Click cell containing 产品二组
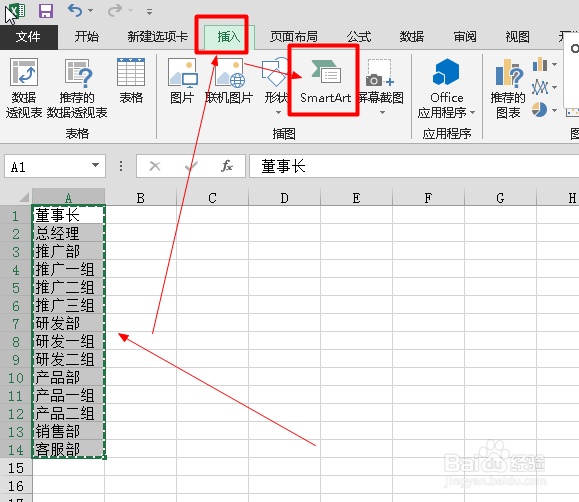The height and width of the screenshot is (502, 579). coord(69,413)
